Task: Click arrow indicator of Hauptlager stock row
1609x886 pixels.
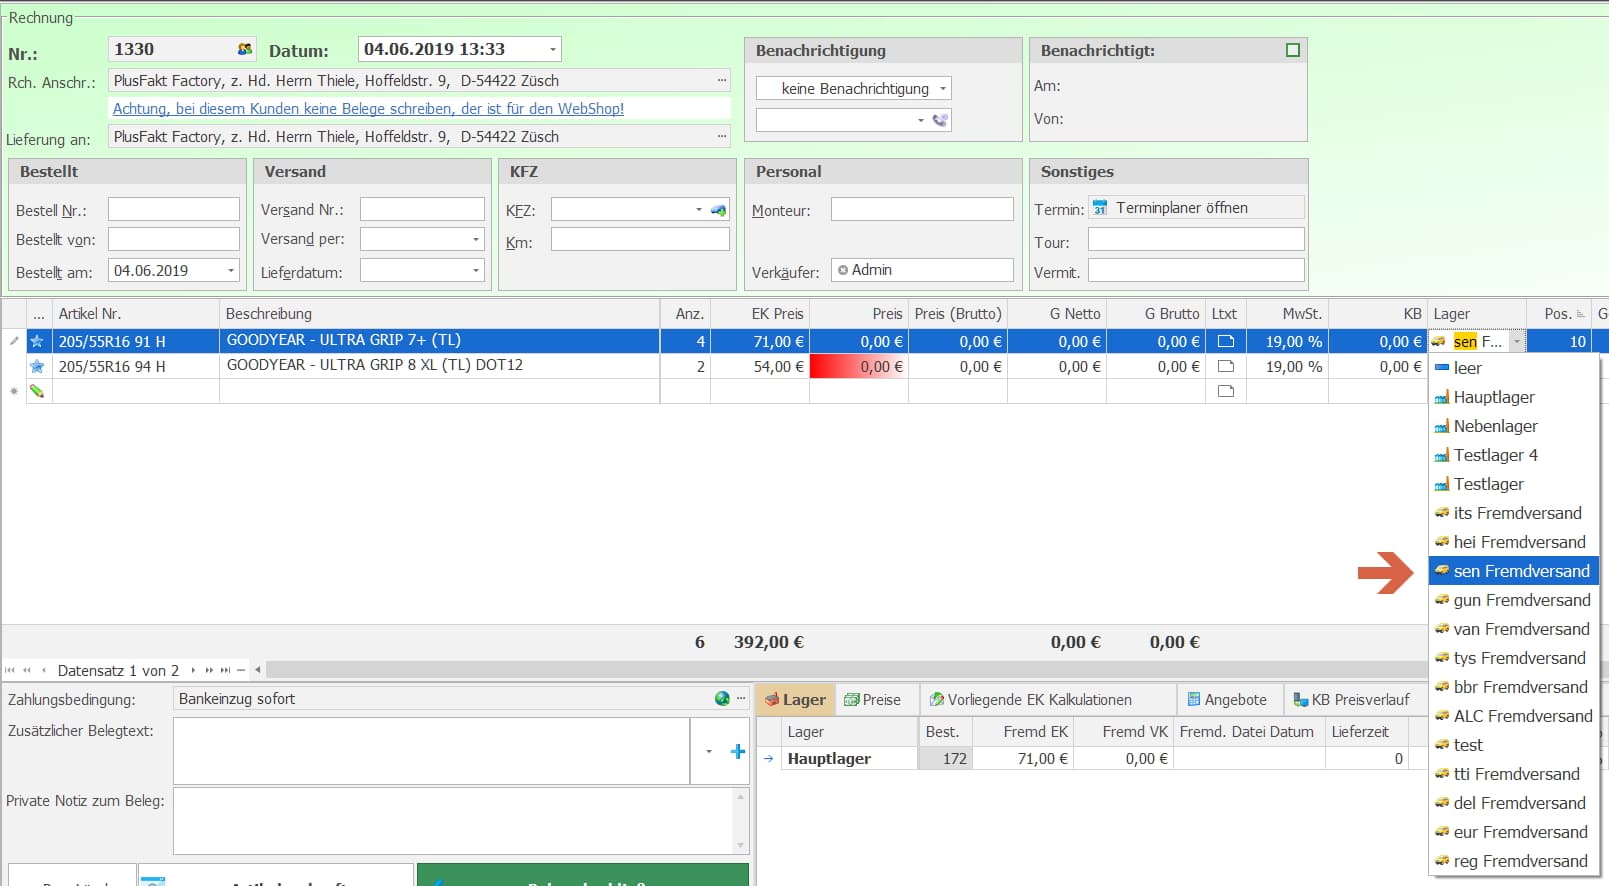Action: tap(768, 759)
